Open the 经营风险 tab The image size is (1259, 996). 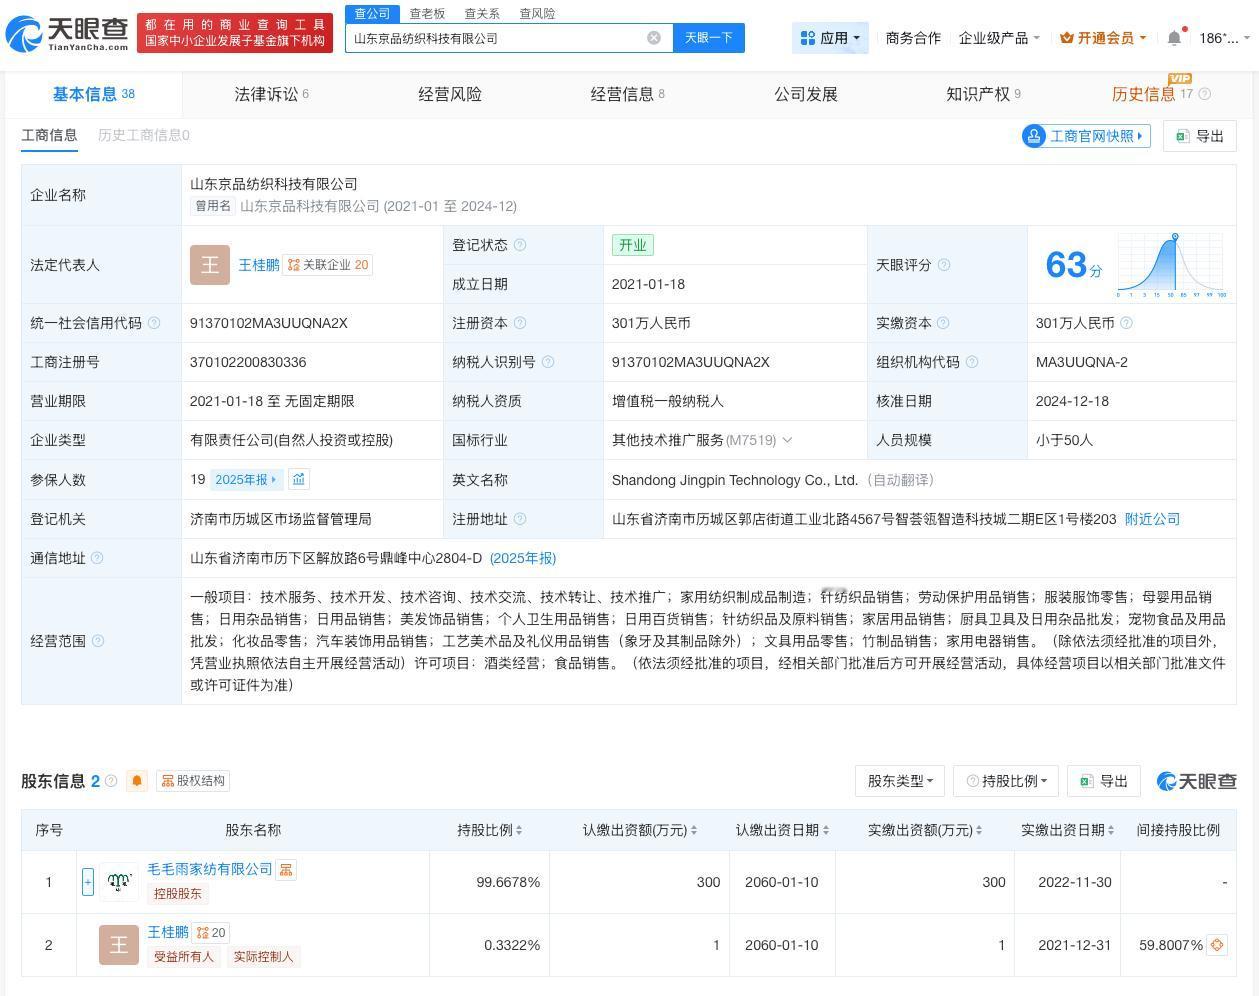[x=450, y=94]
